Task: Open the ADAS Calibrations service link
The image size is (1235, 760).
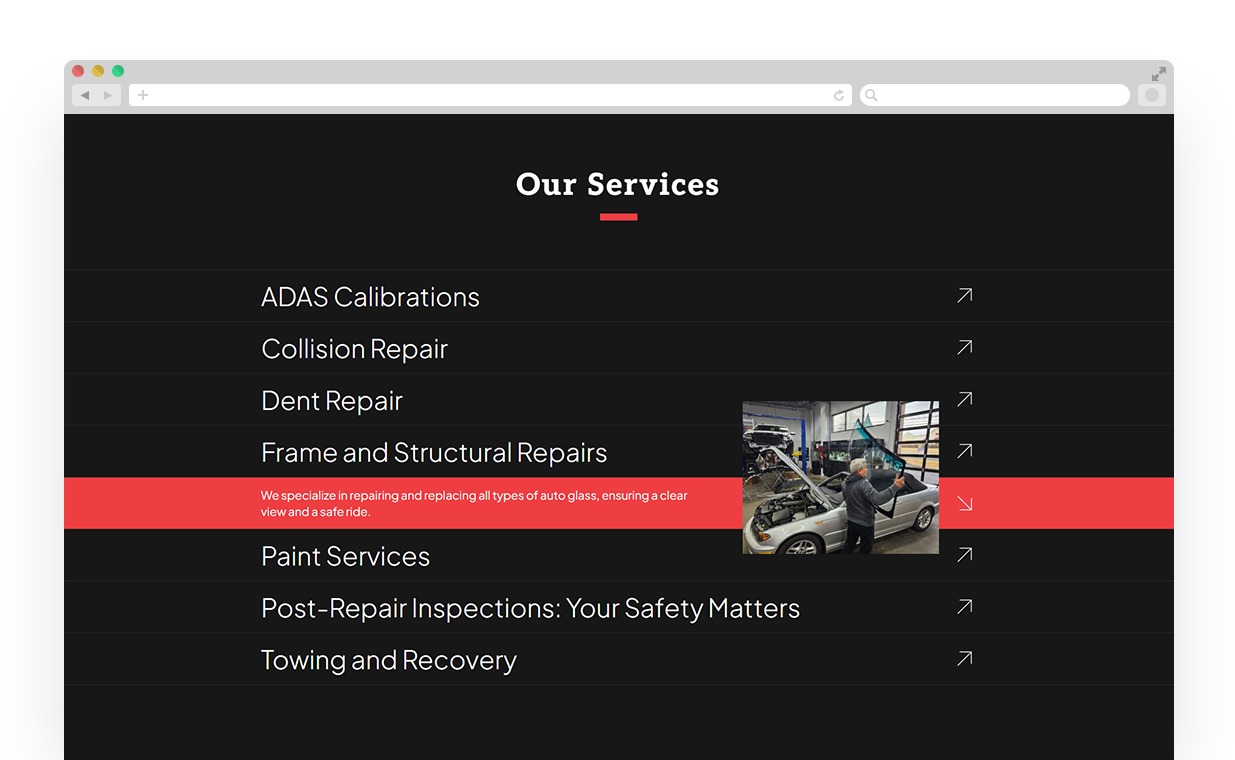Action: [x=370, y=297]
